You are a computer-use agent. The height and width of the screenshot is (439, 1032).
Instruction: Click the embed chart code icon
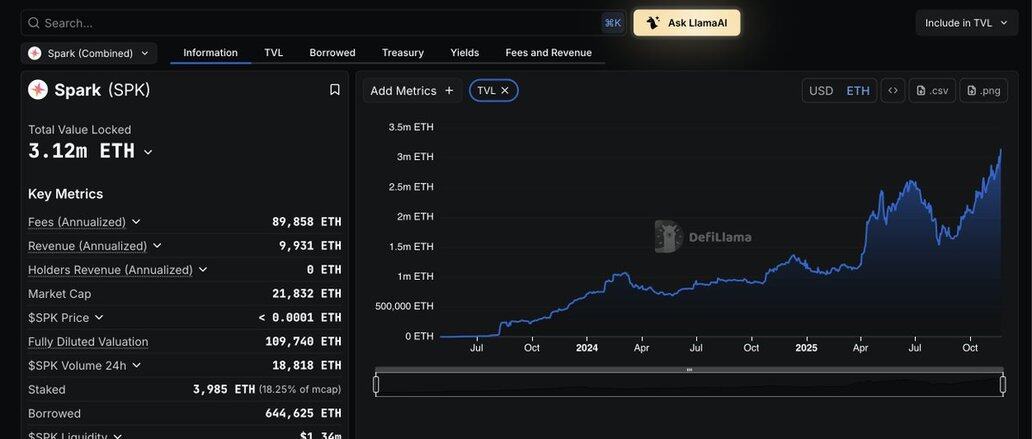[893, 91]
